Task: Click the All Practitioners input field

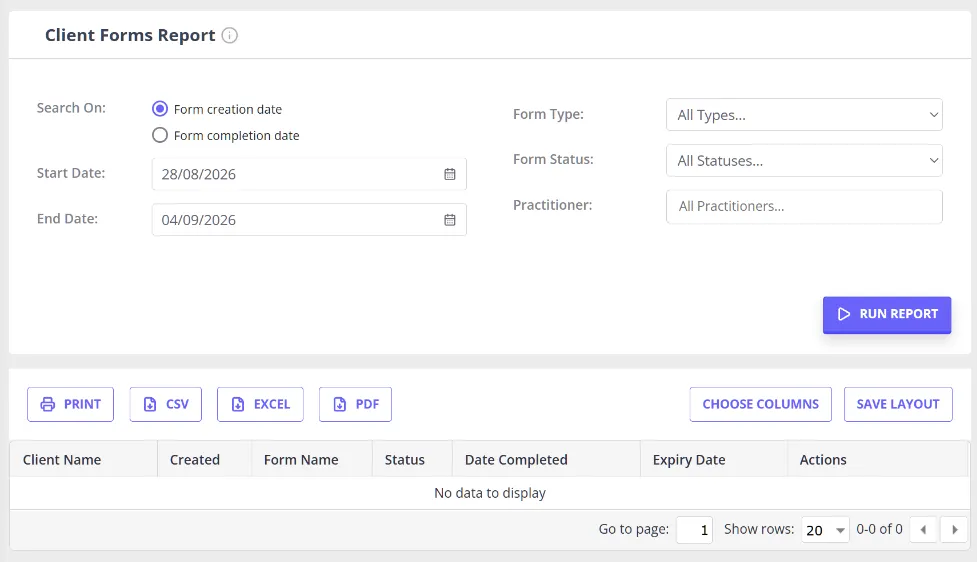Action: [804, 207]
